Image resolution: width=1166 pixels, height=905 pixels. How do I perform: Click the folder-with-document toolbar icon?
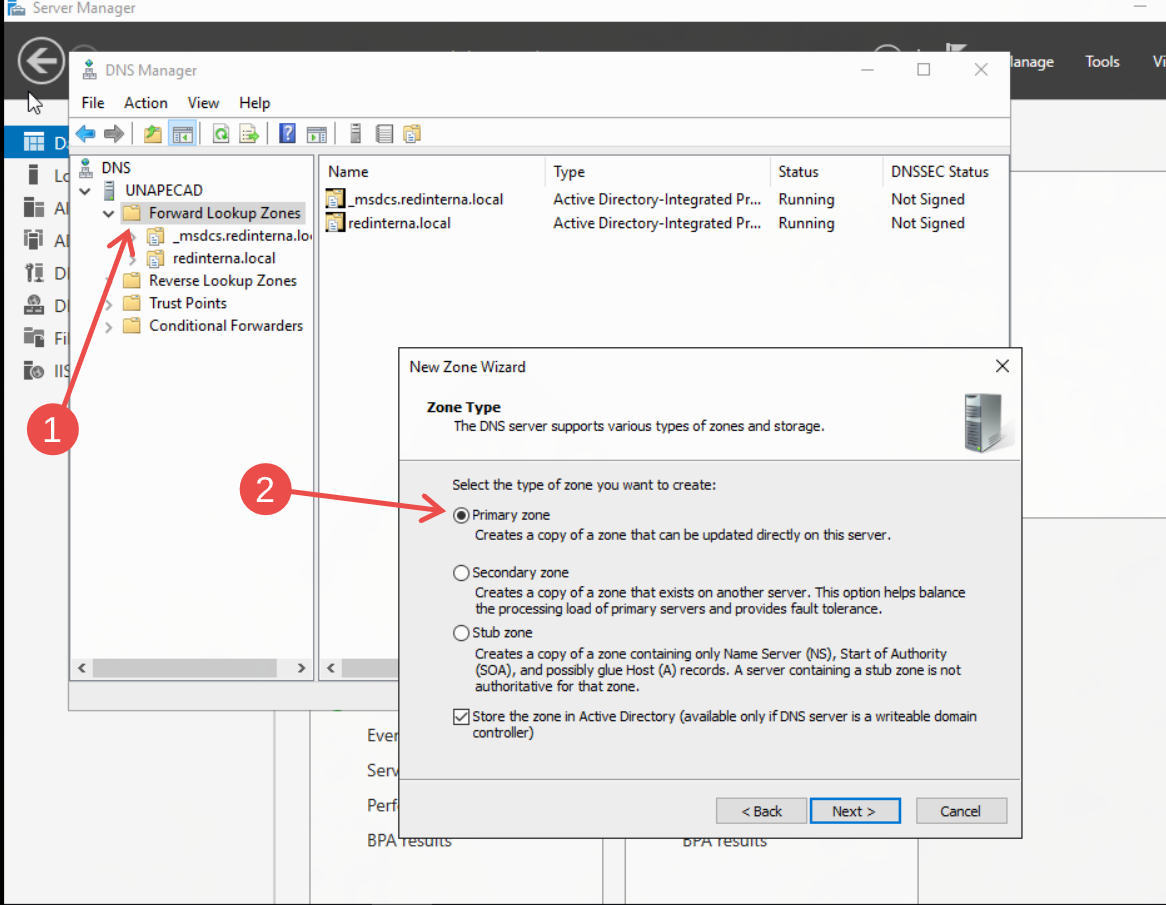pyautogui.click(x=412, y=134)
